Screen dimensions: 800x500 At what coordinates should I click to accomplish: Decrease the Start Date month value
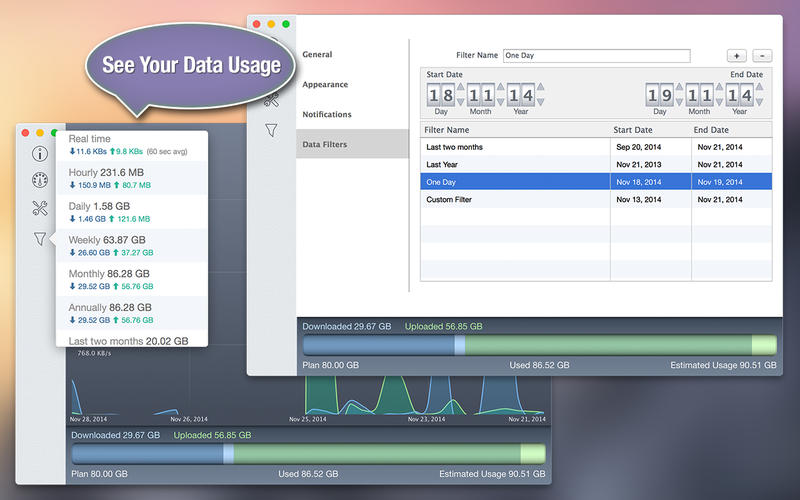click(x=501, y=101)
